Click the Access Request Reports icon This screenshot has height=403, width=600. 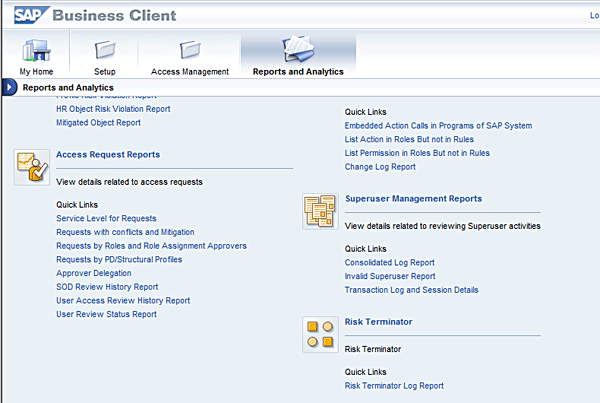click(32, 168)
